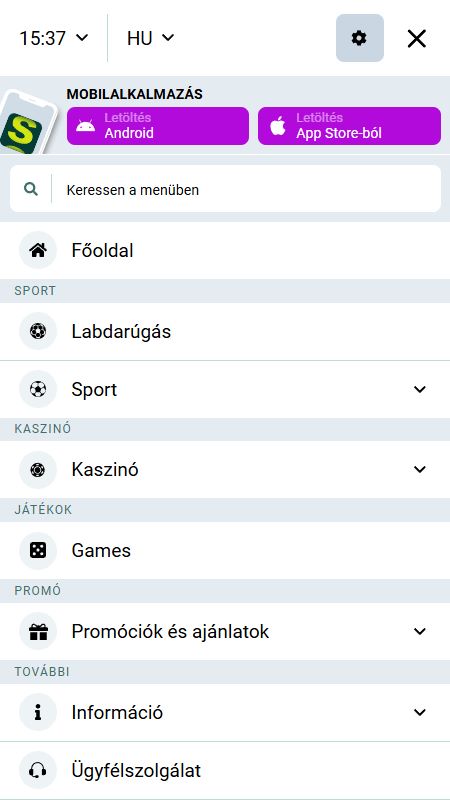
Task: Download the Android app
Action: click(158, 126)
